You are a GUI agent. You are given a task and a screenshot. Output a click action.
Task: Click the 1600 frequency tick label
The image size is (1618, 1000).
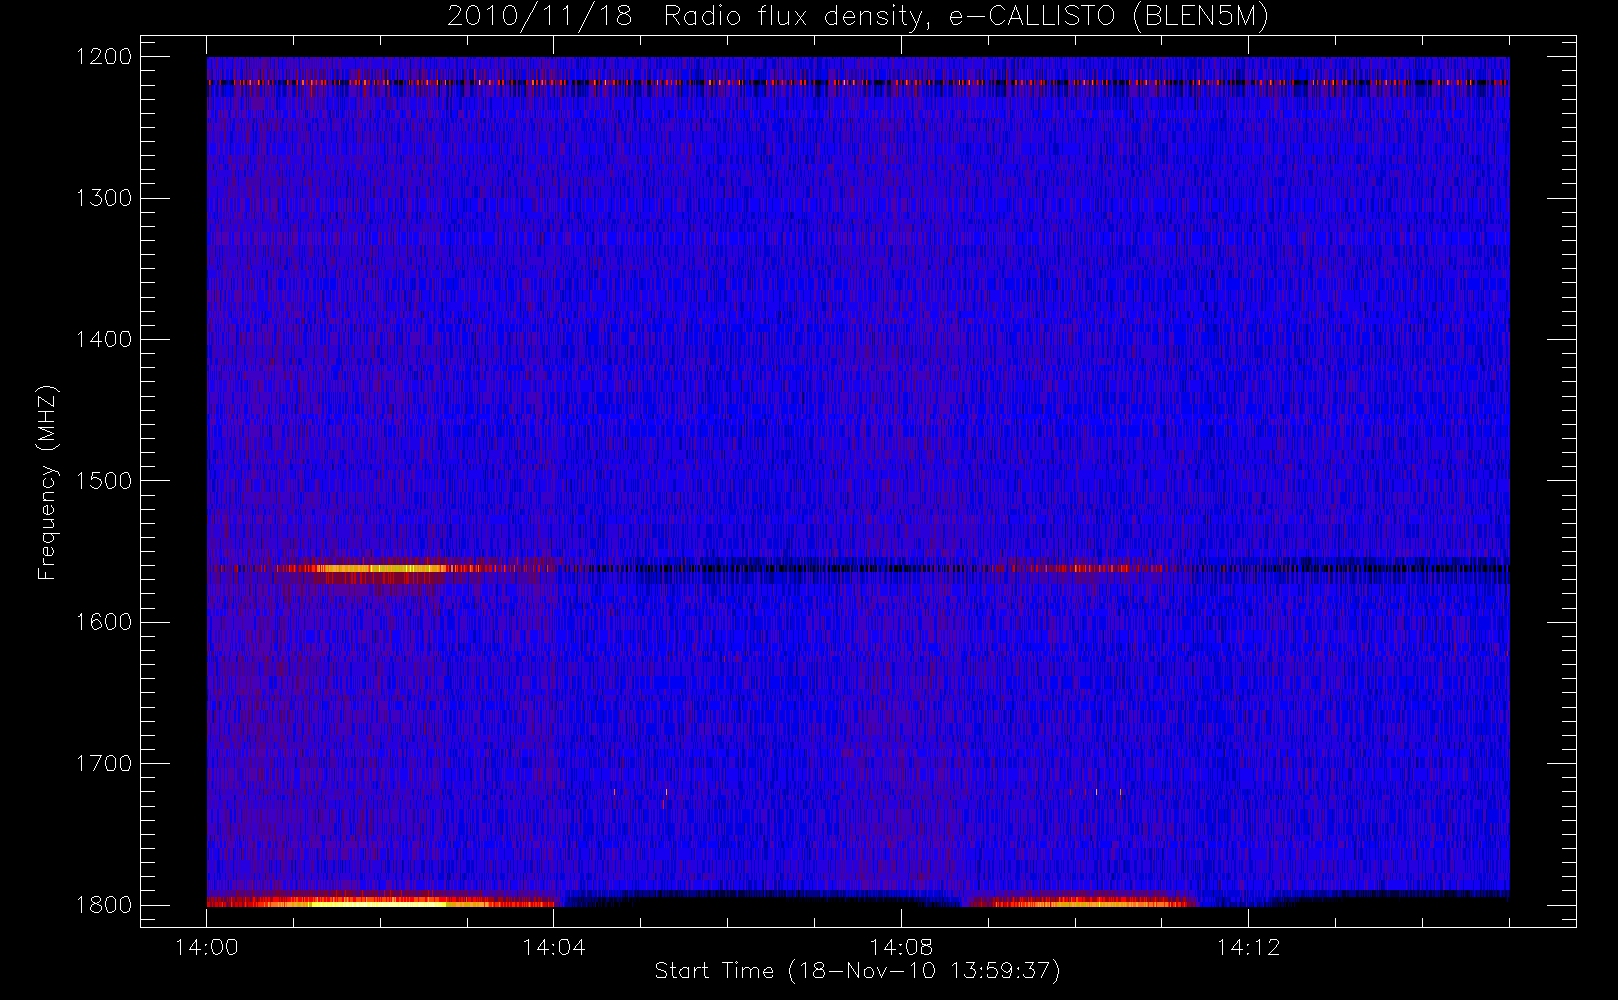click(104, 622)
